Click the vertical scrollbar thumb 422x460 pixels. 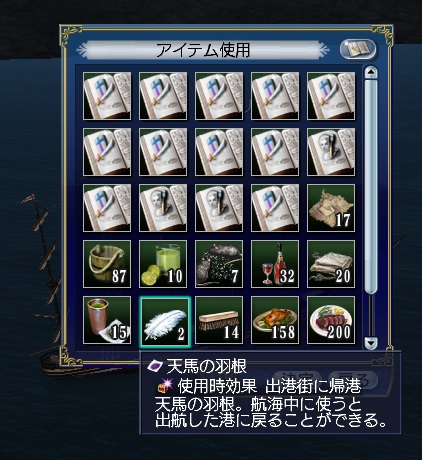click(x=371, y=187)
